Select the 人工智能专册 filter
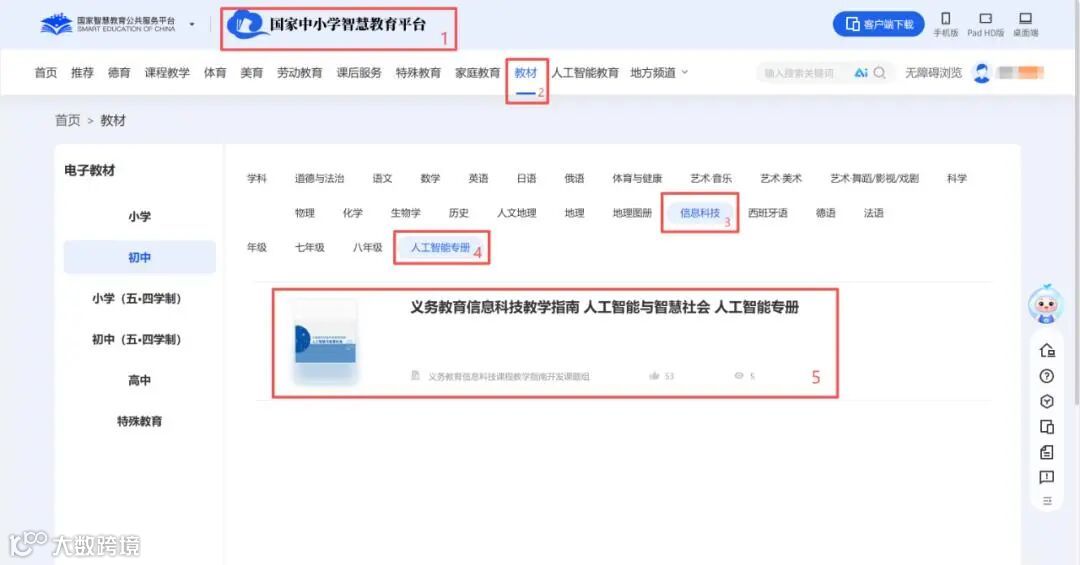1080x565 pixels. coord(441,247)
